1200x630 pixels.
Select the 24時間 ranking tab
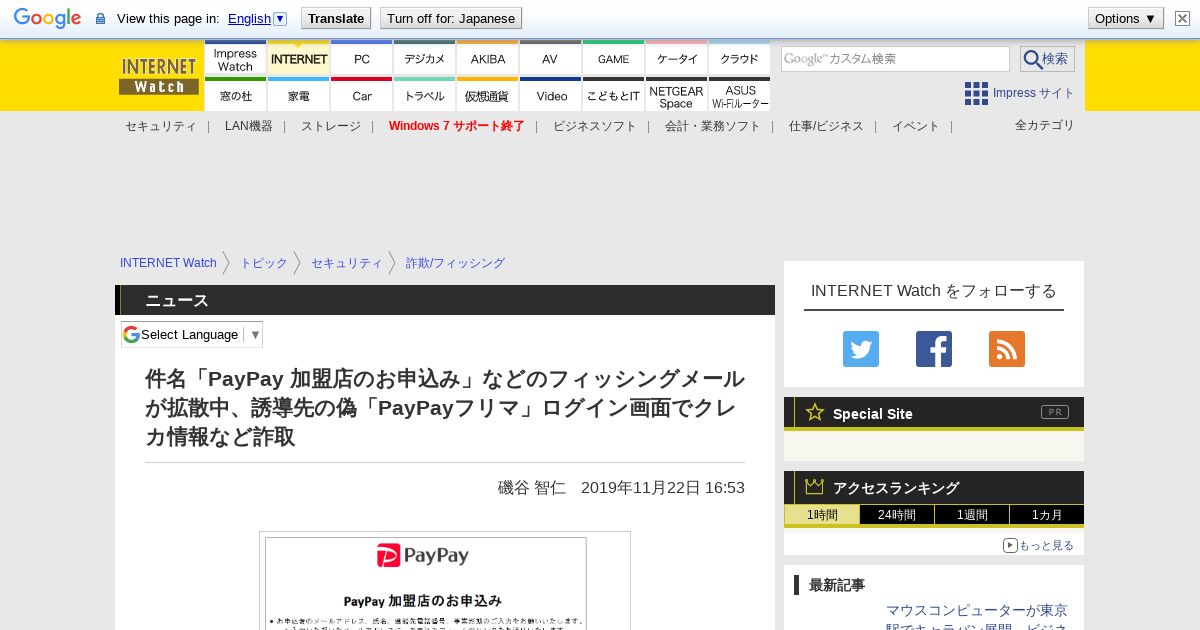point(897,515)
